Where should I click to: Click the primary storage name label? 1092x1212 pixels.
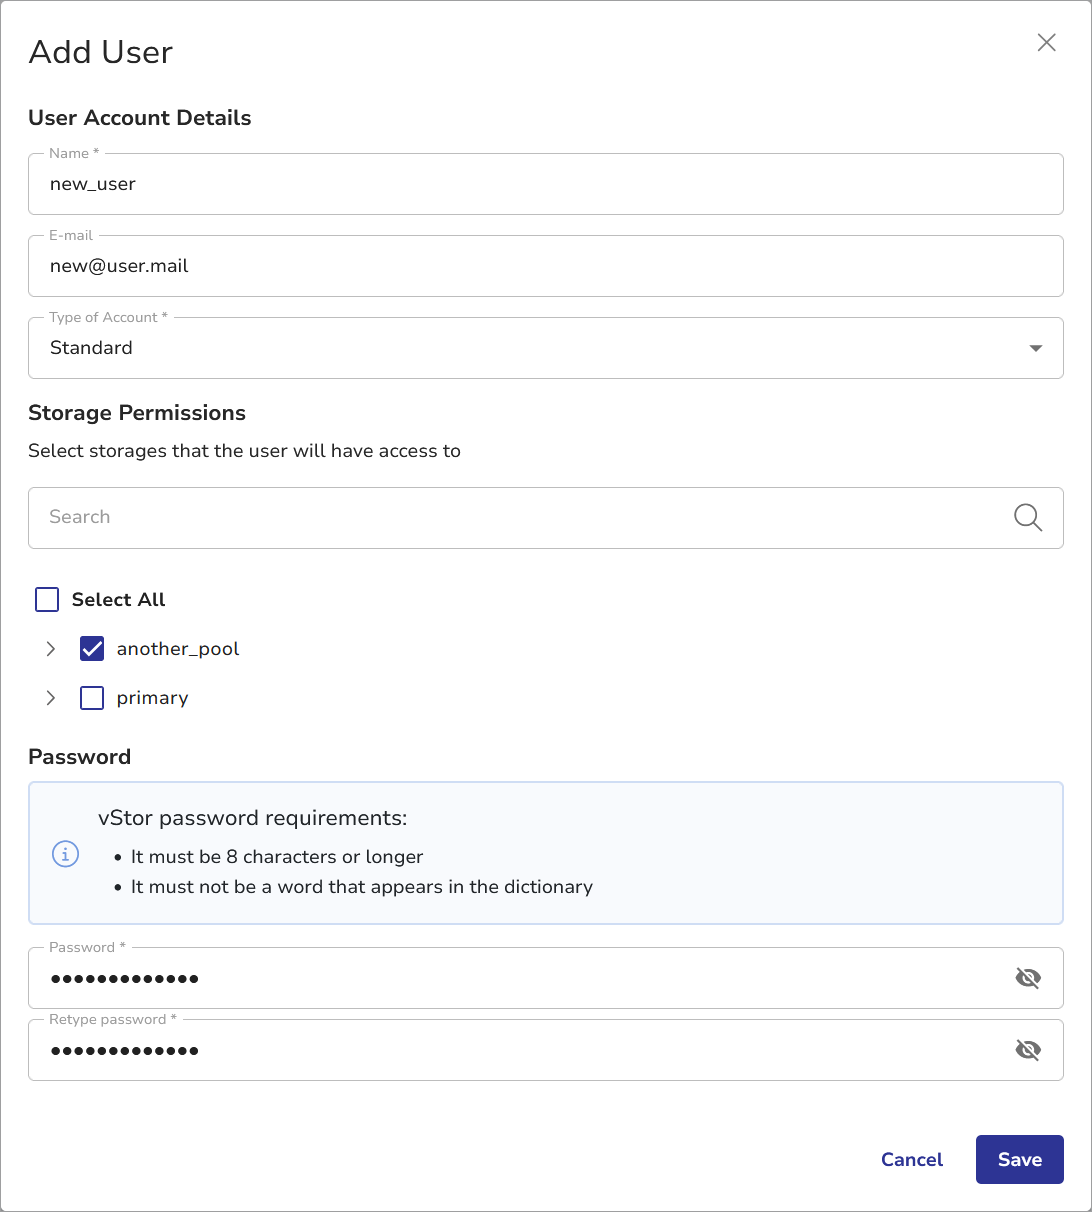(152, 698)
